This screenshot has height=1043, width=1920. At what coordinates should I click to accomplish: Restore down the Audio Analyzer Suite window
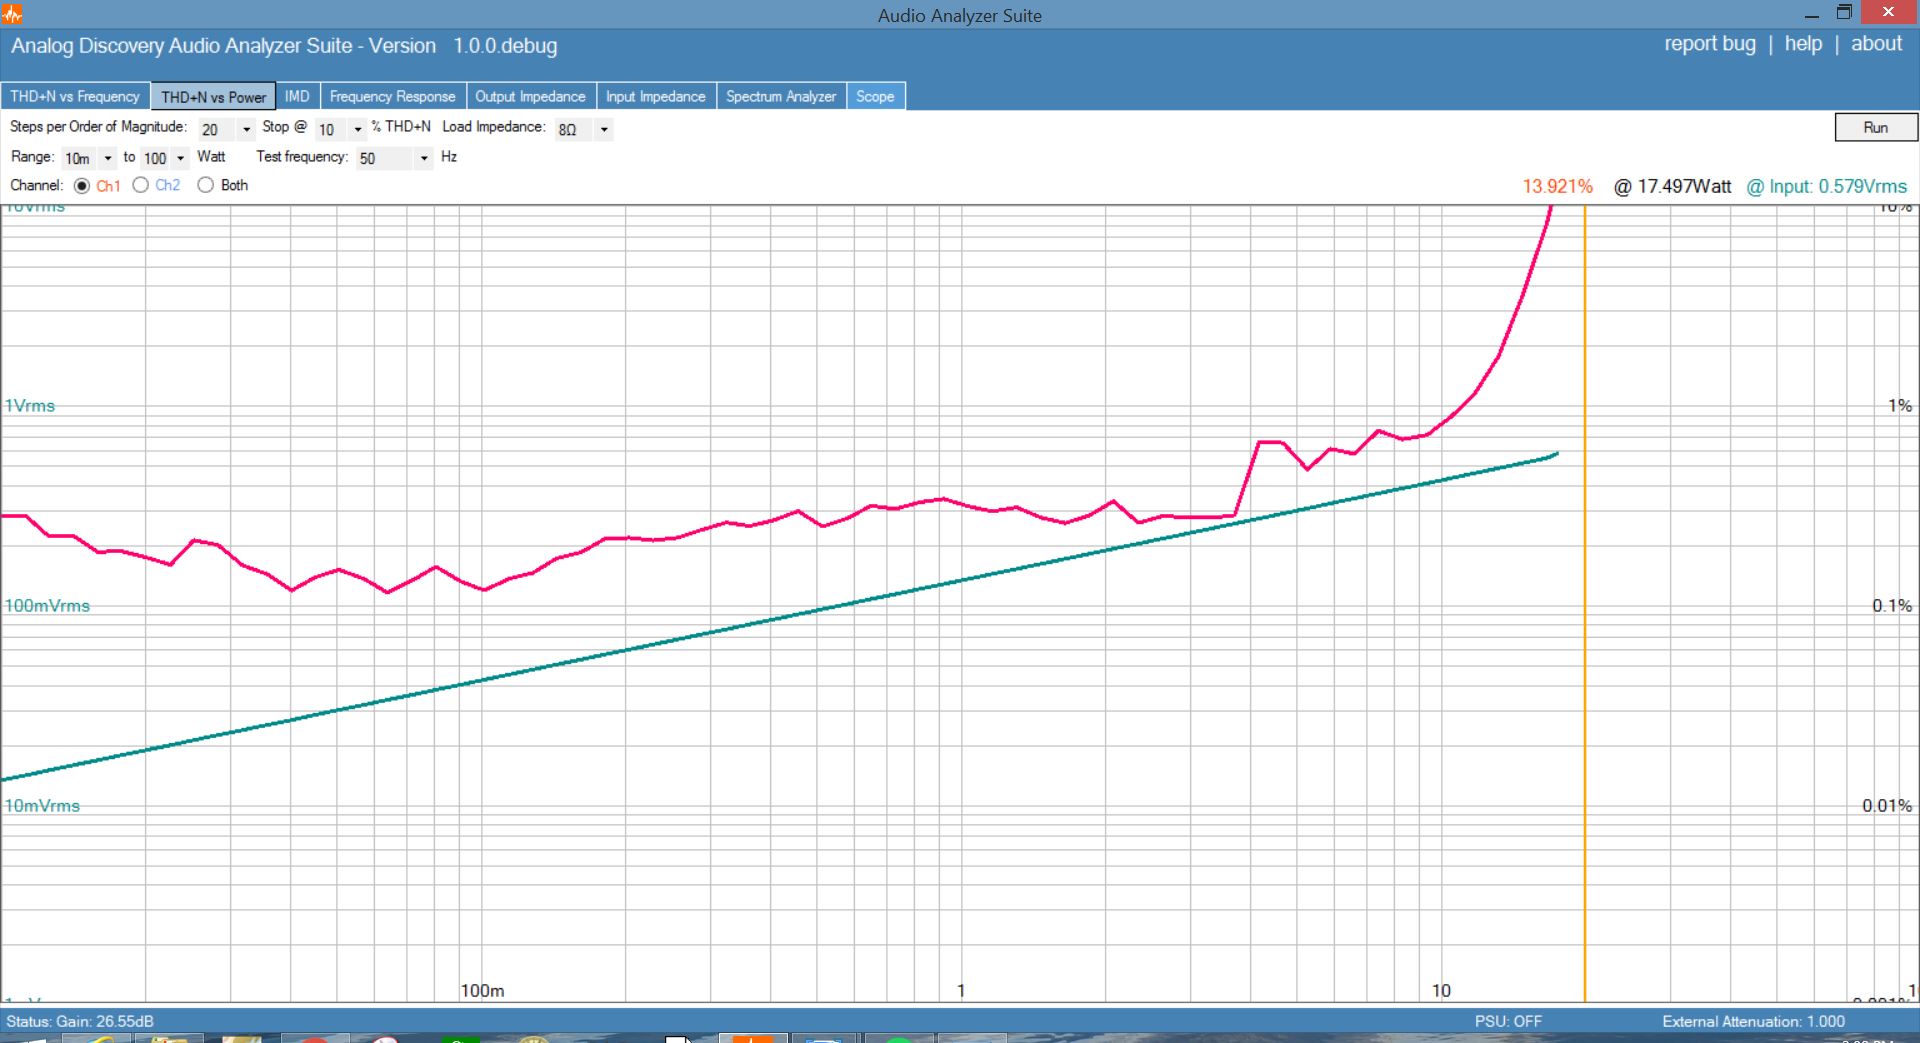1844,13
